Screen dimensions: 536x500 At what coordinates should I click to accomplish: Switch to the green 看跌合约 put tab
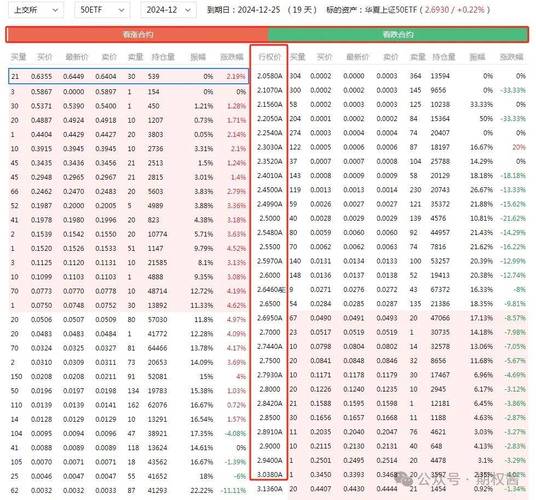click(398, 35)
